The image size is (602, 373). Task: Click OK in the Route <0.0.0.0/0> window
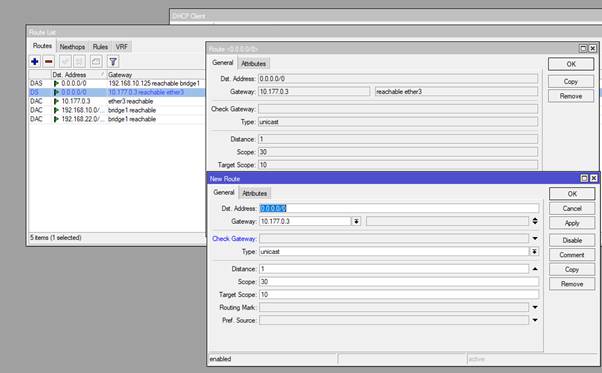point(571,64)
